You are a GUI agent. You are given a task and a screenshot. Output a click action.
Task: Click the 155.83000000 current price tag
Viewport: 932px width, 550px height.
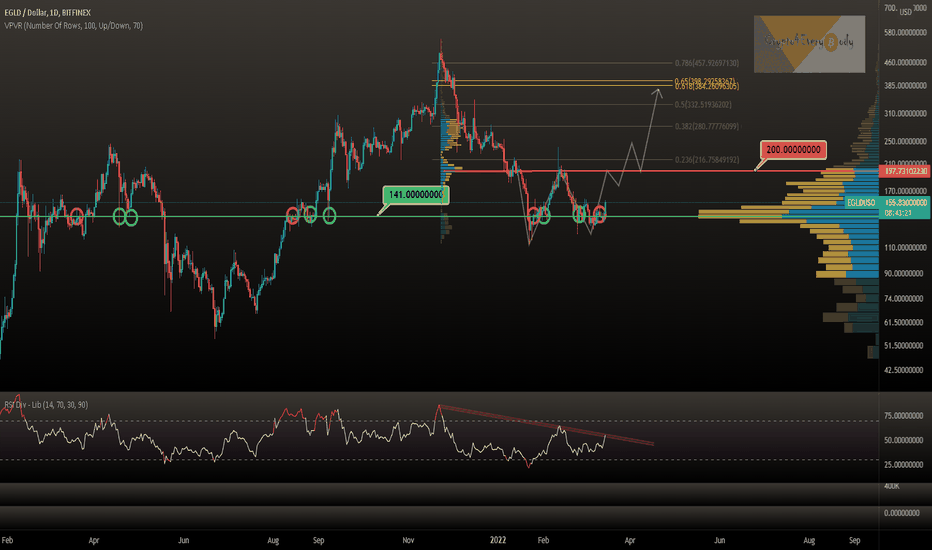pyautogui.click(x=905, y=203)
